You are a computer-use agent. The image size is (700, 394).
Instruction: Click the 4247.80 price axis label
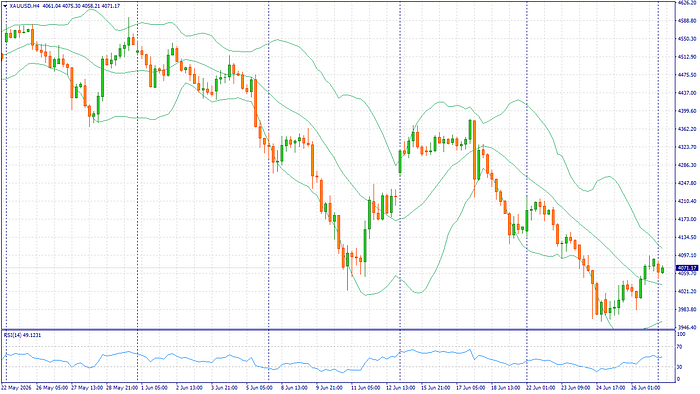click(687, 183)
